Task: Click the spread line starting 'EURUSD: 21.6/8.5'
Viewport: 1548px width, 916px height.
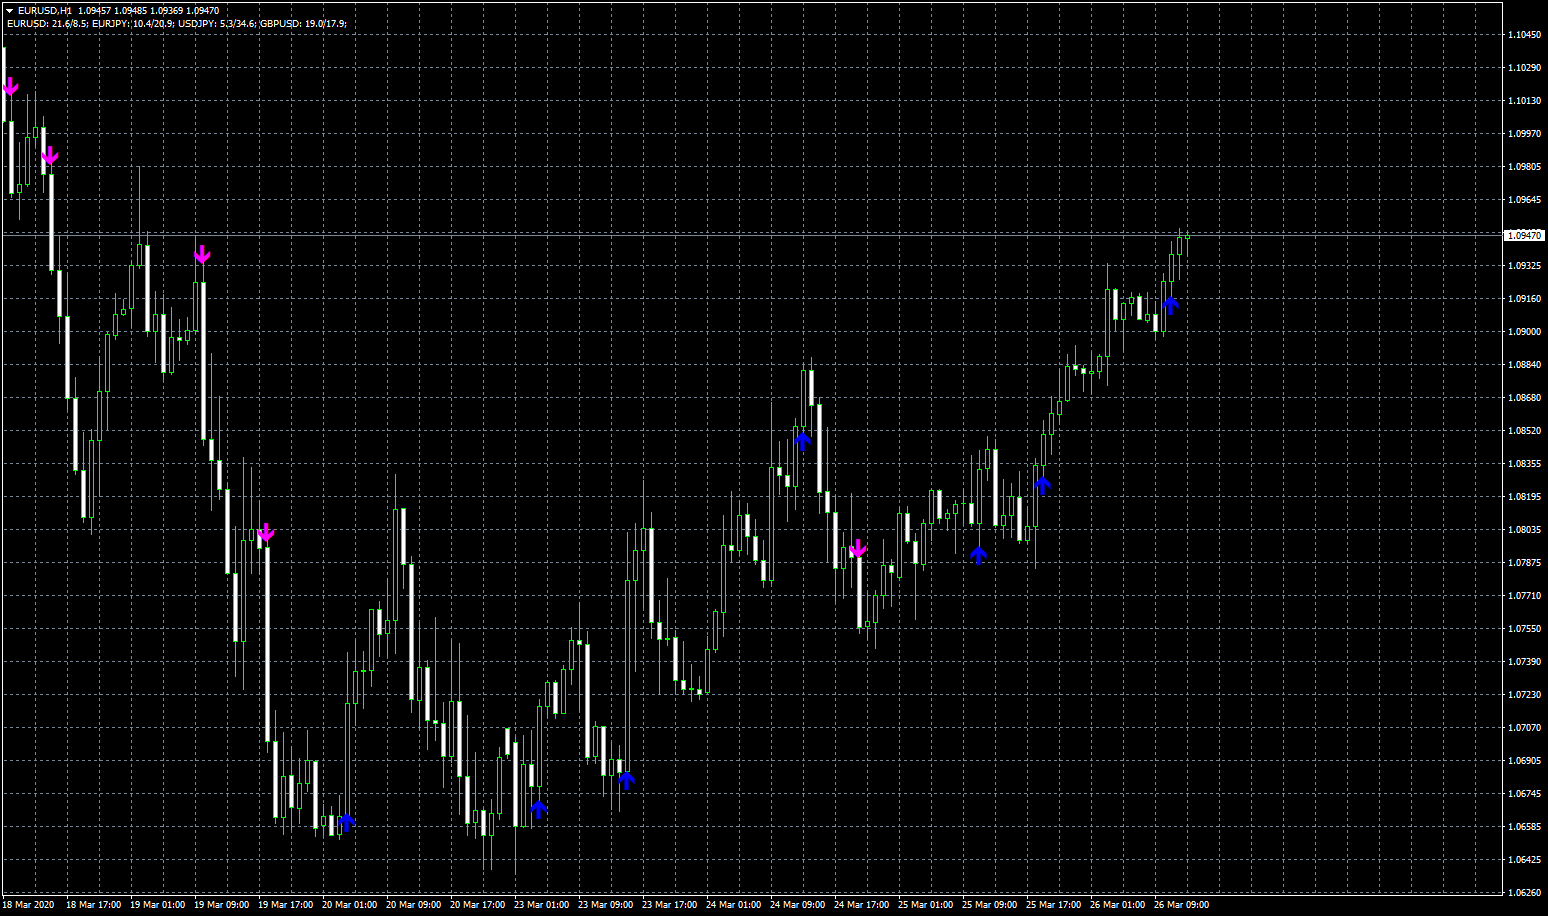Action: [x=176, y=23]
